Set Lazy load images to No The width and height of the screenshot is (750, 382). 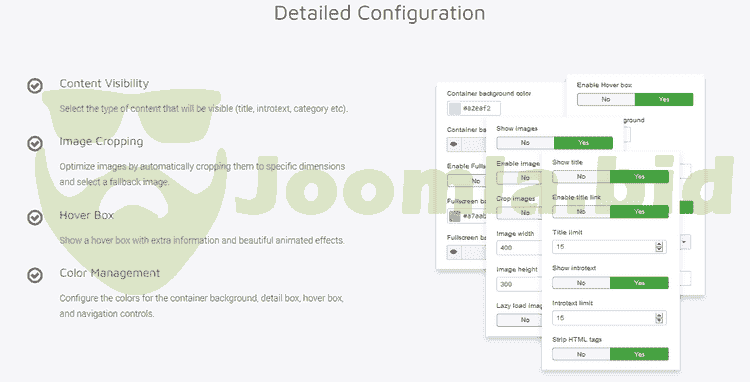click(519, 320)
